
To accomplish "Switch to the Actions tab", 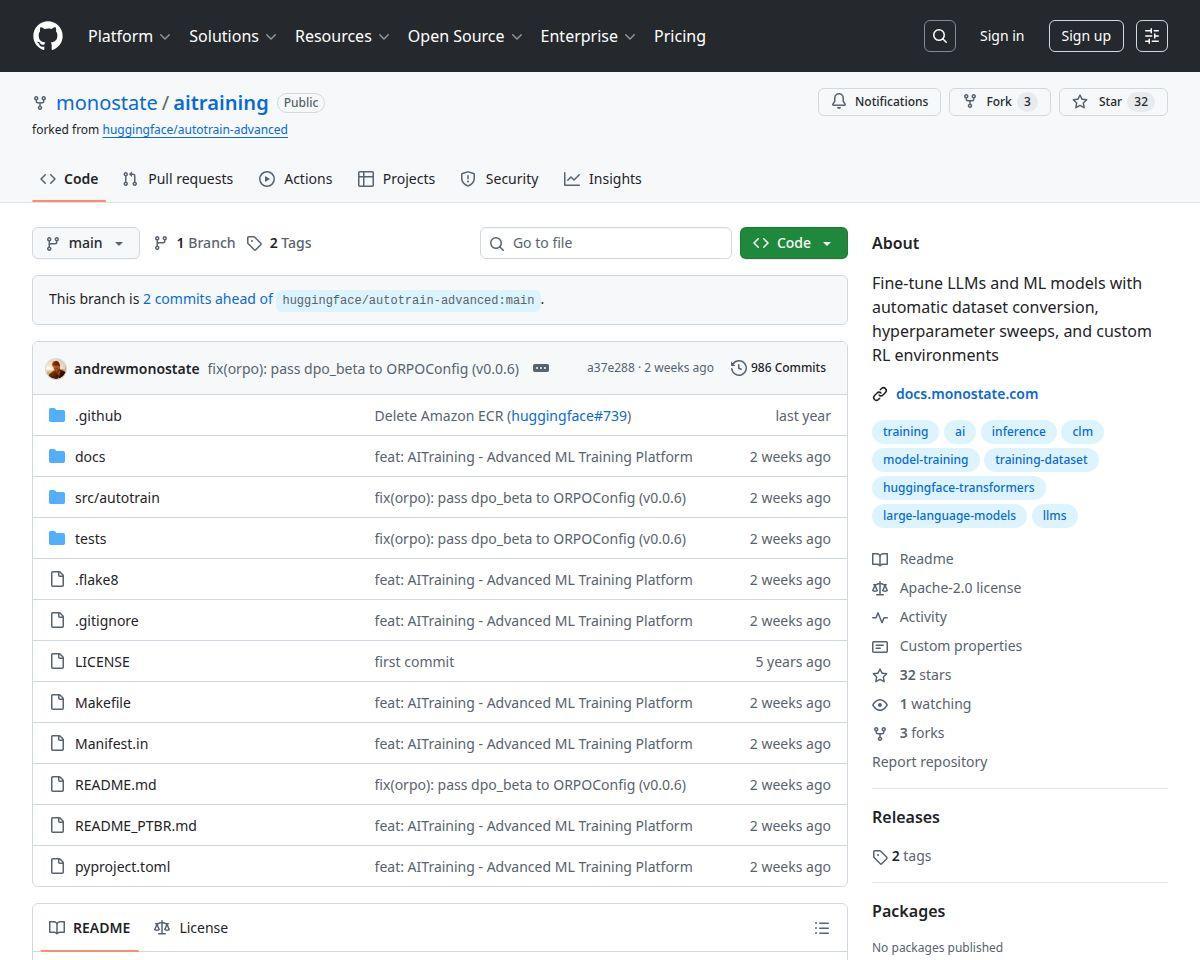I will 296,179.
